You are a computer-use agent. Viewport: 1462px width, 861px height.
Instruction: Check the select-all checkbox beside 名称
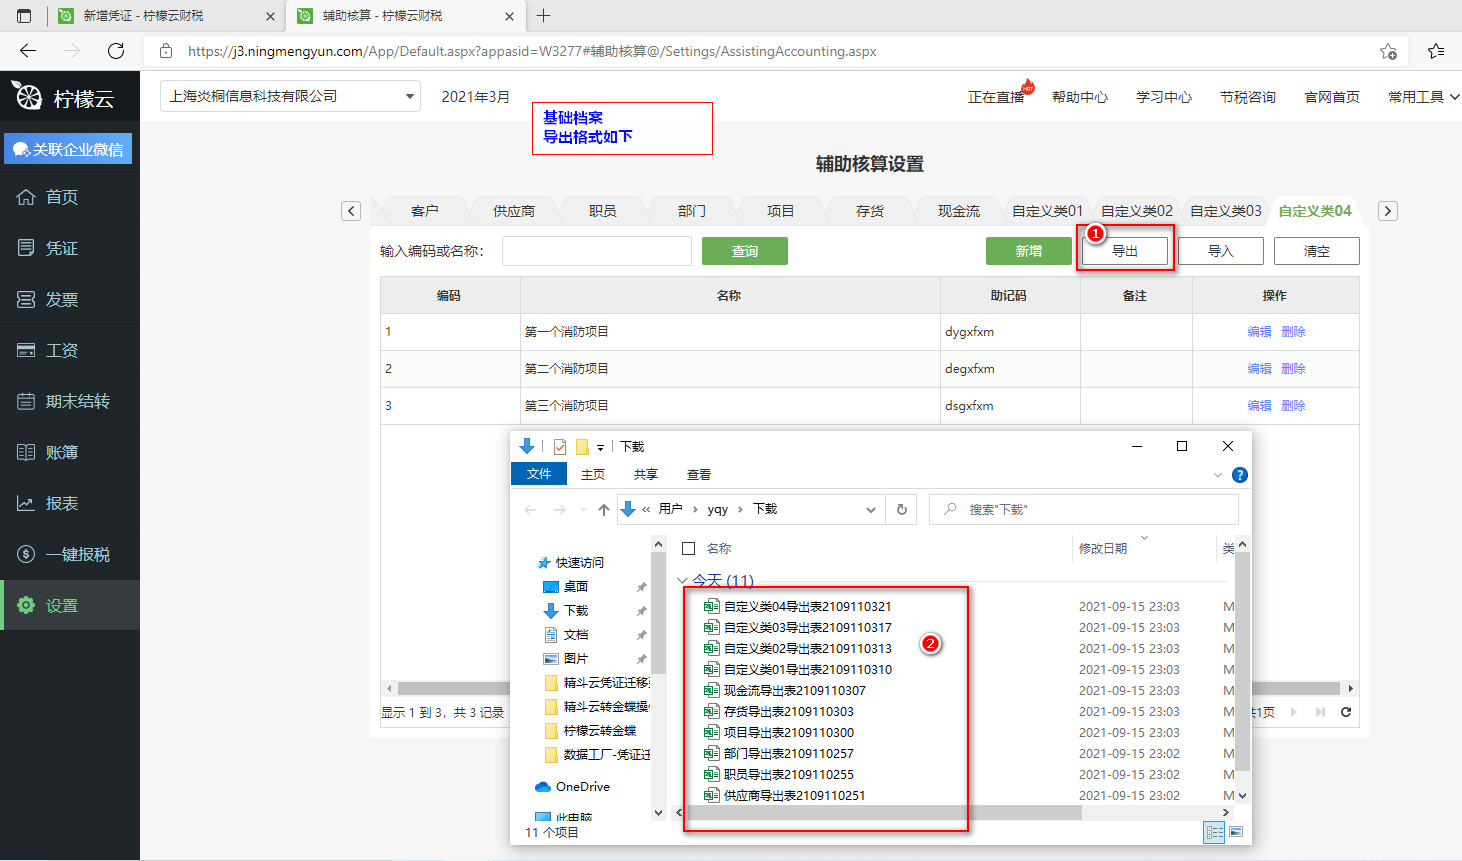tap(688, 548)
